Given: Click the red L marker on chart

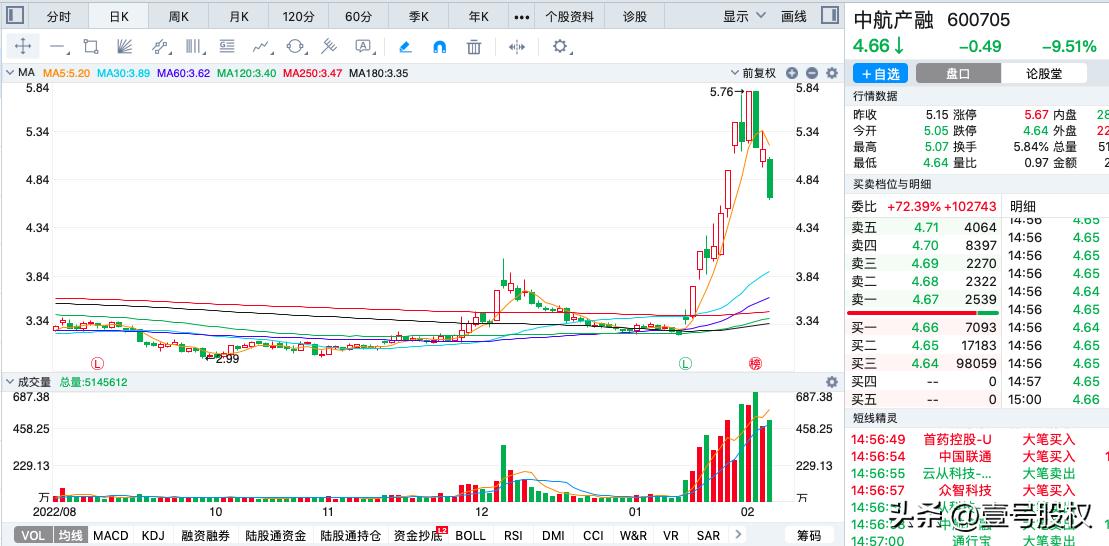Looking at the screenshot, I should pos(98,364).
